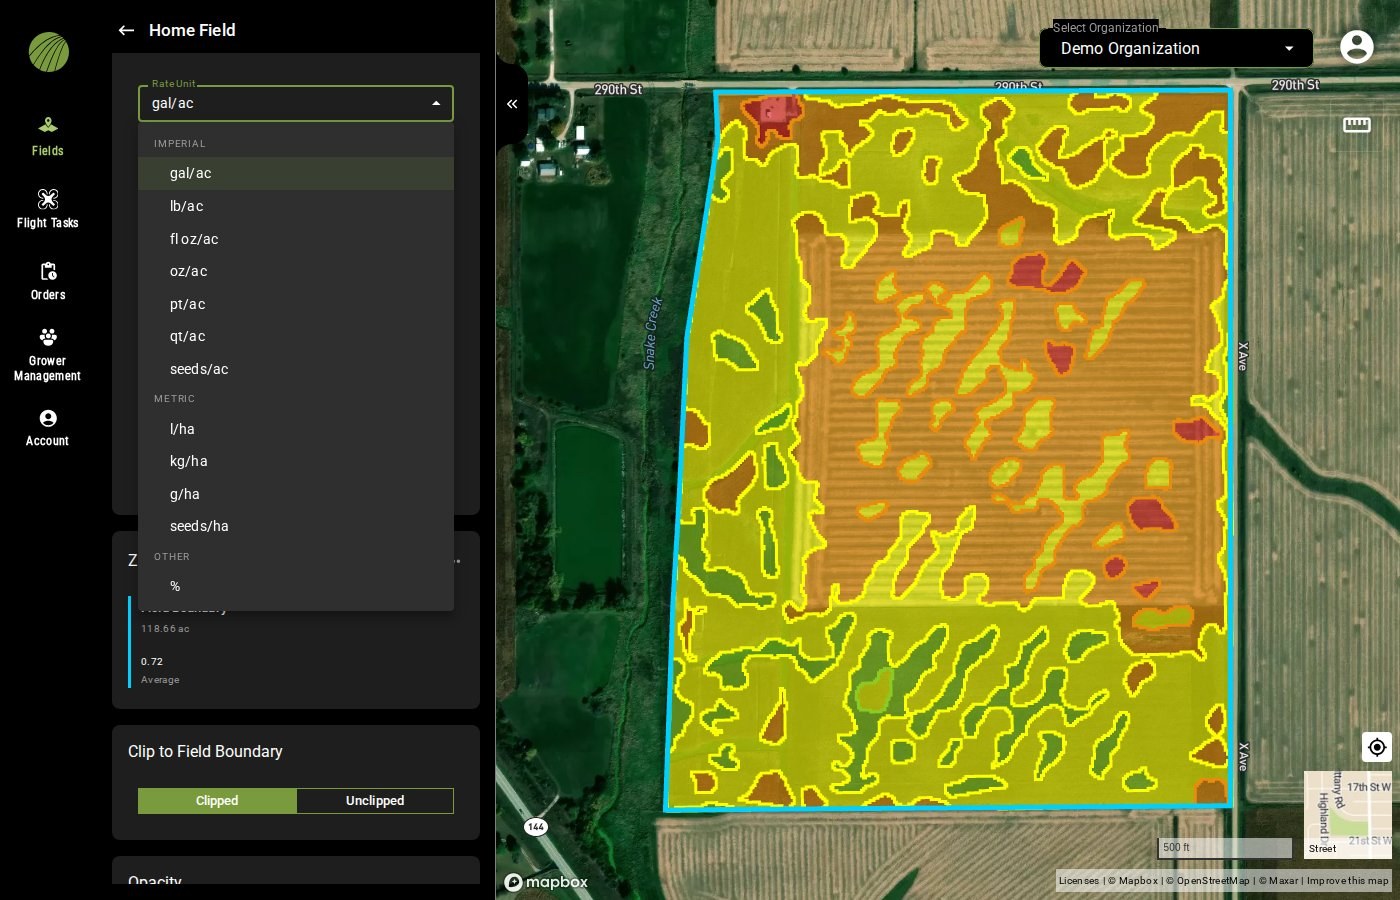1400x900 pixels.
Task: Choose l/ha metric unit
Action: click(x=296, y=429)
